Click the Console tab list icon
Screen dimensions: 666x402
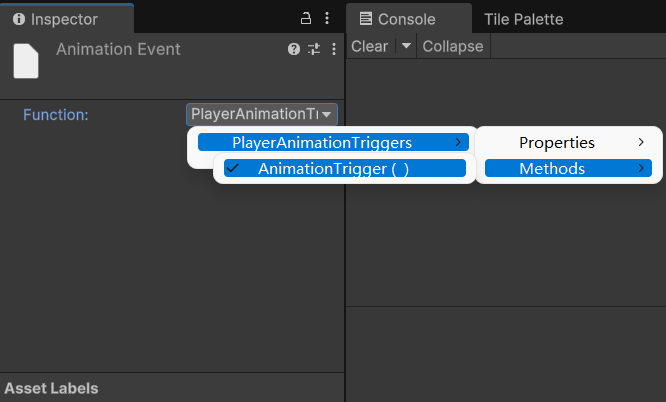tap(366, 19)
